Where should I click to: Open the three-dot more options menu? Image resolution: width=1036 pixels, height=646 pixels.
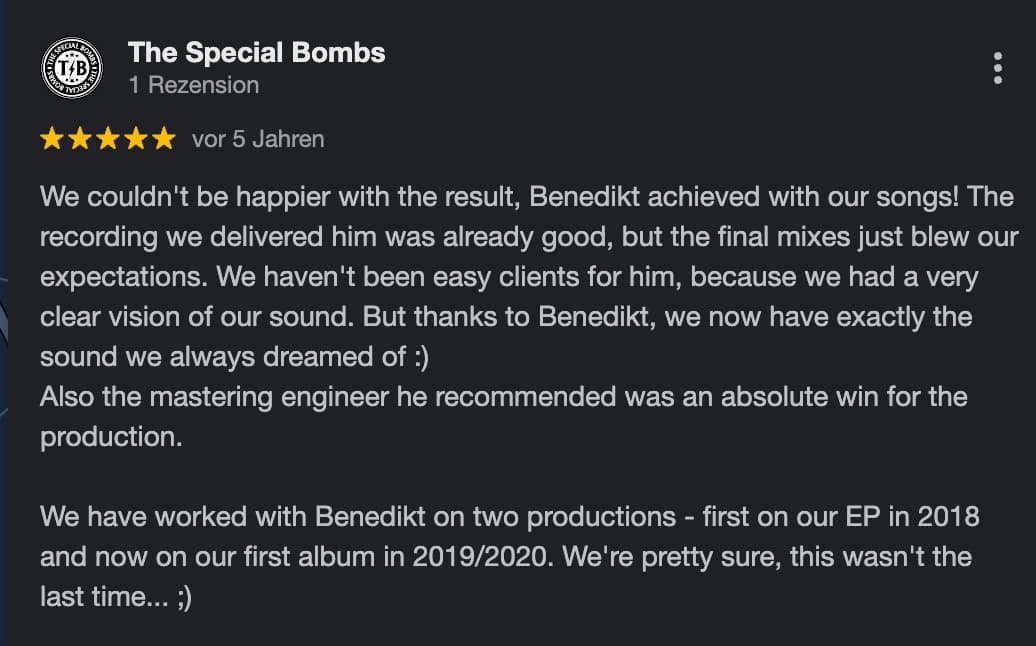coord(997,68)
